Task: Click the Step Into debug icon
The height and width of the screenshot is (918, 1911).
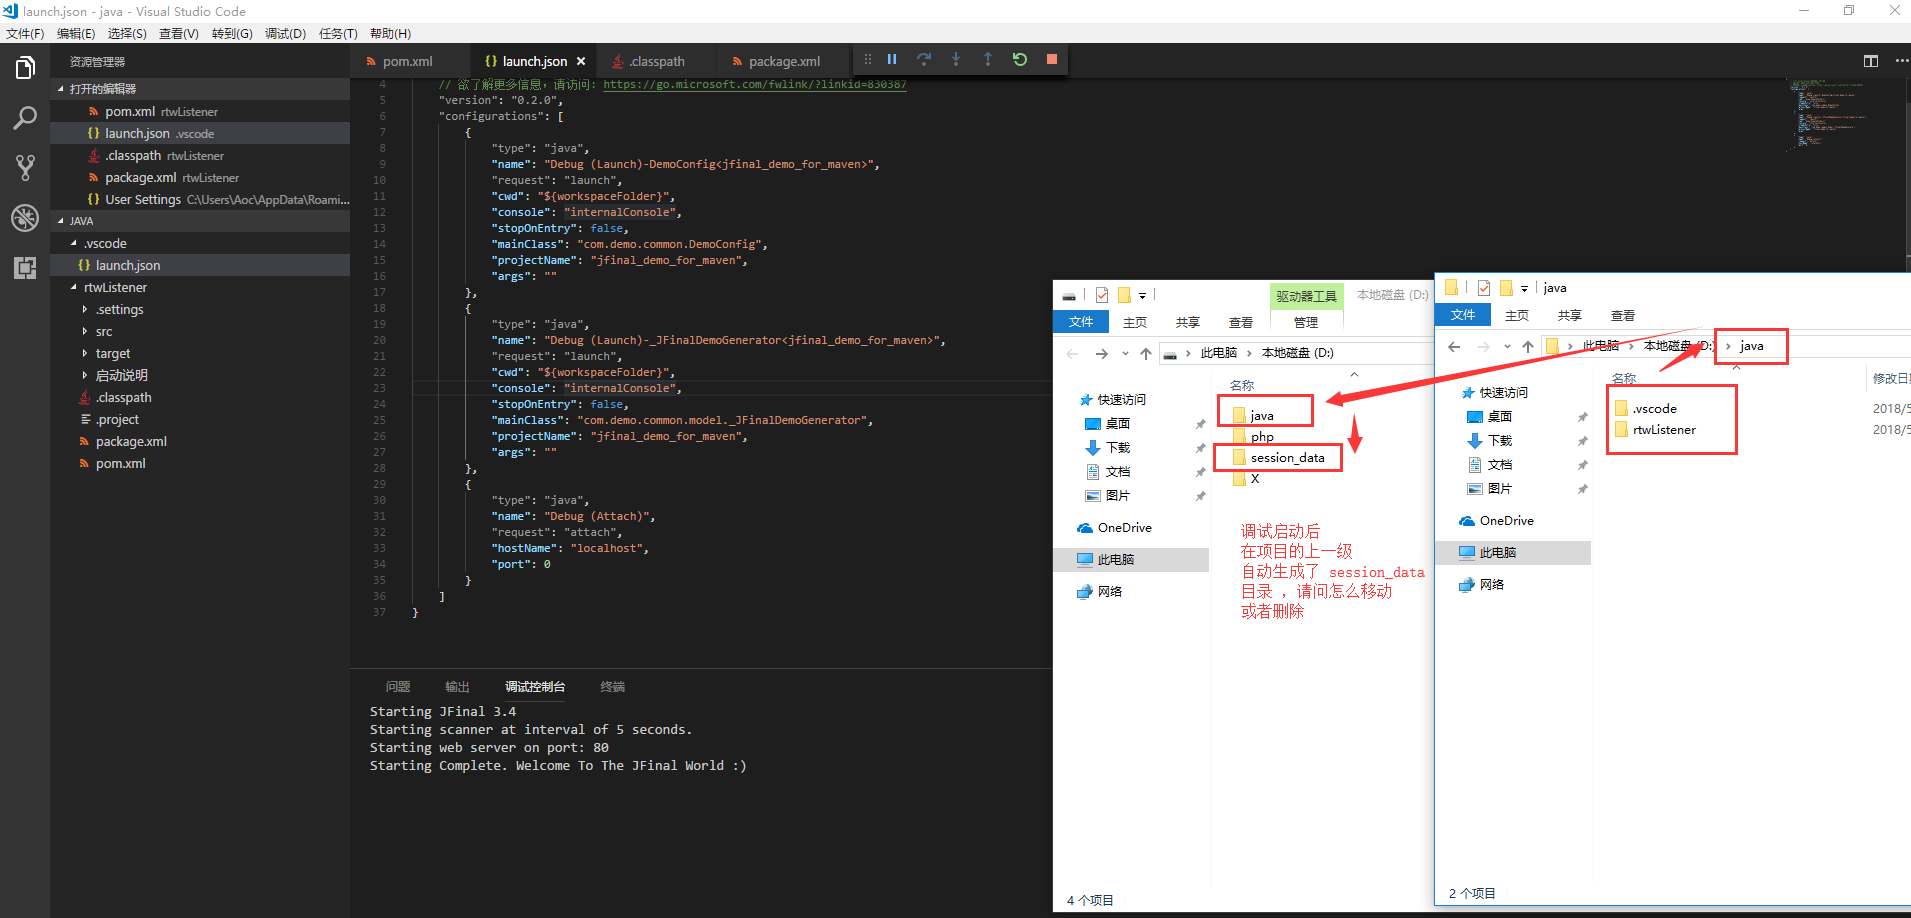Action: tap(956, 60)
